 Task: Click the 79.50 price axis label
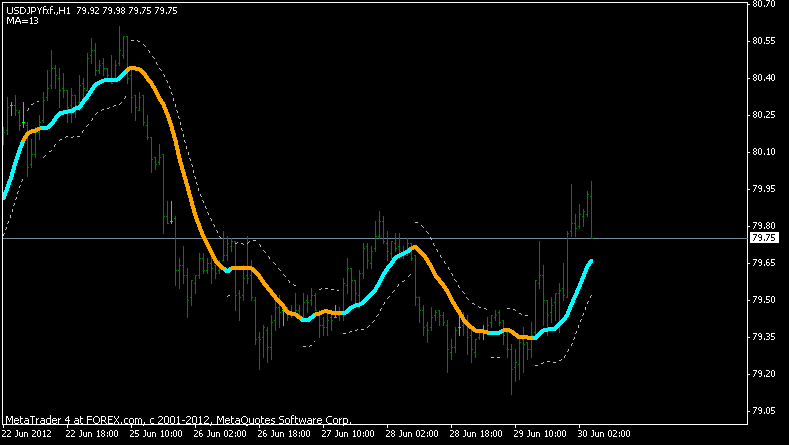point(764,300)
